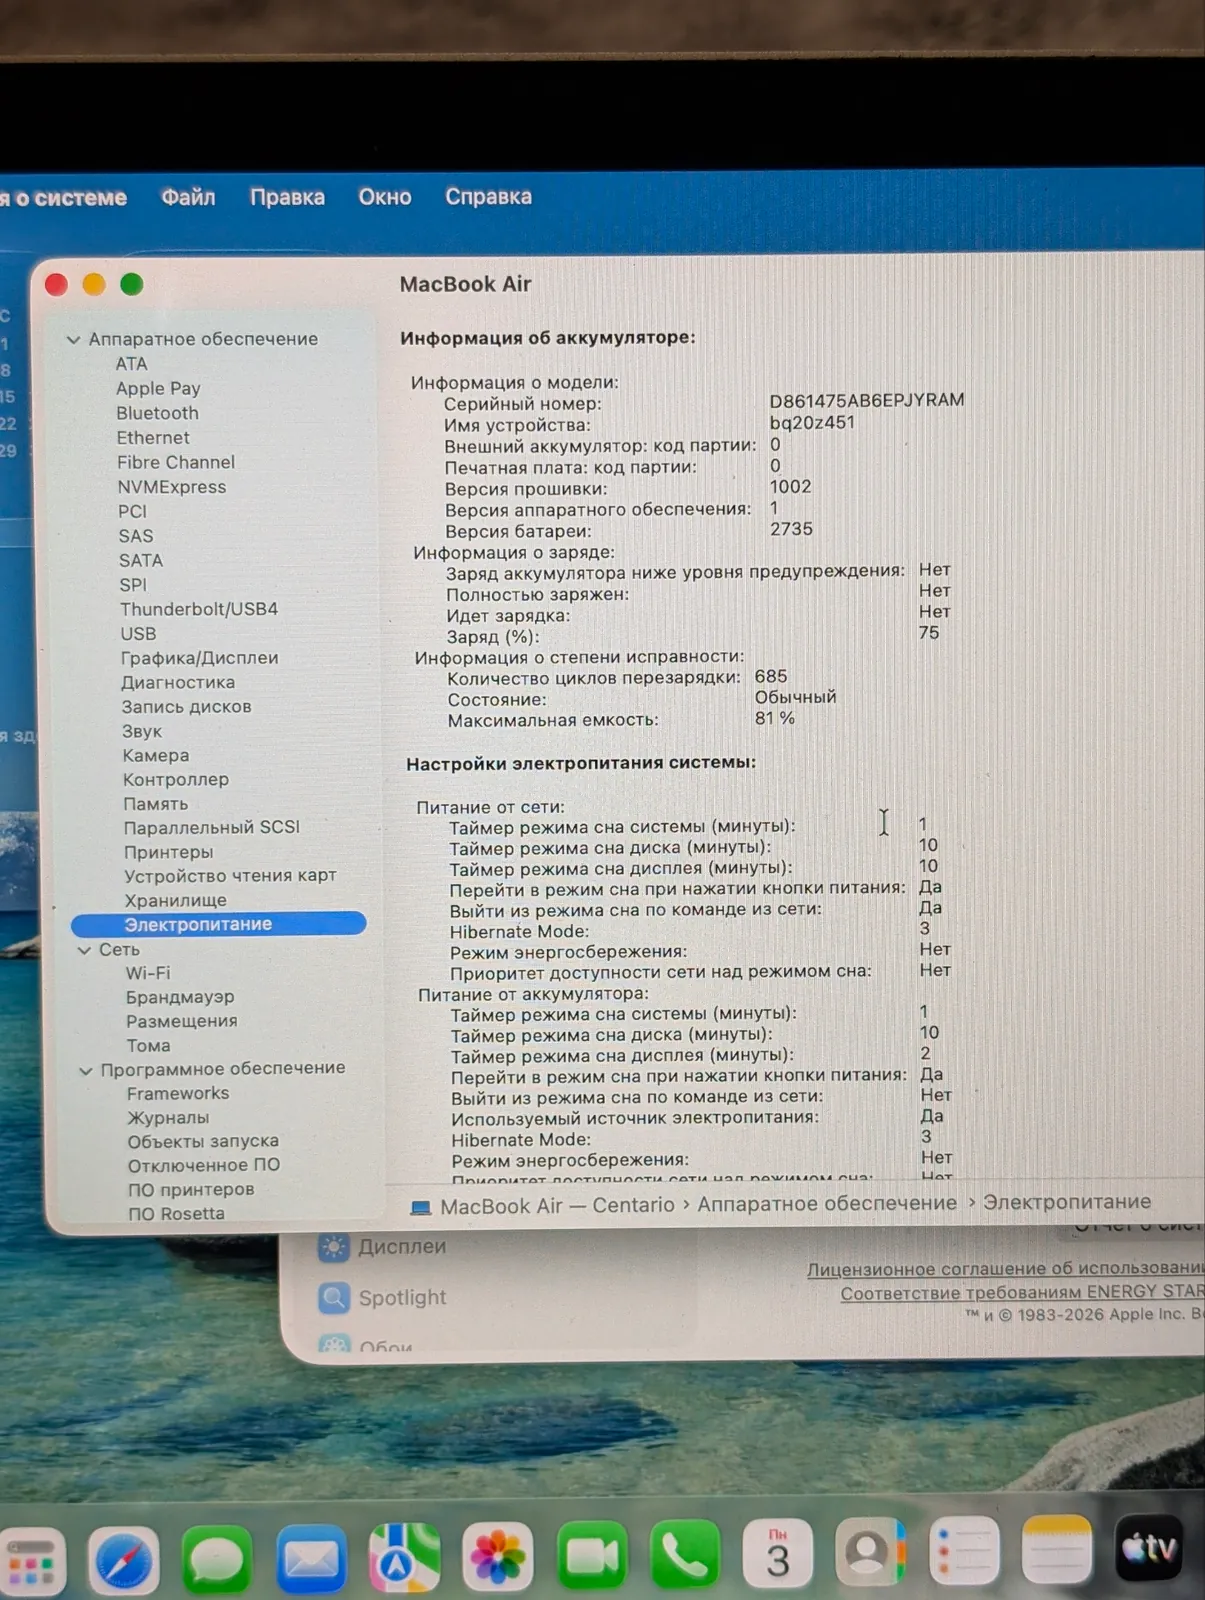Select ATA in the sidebar
1205x1600 pixels.
pos(131,364)
